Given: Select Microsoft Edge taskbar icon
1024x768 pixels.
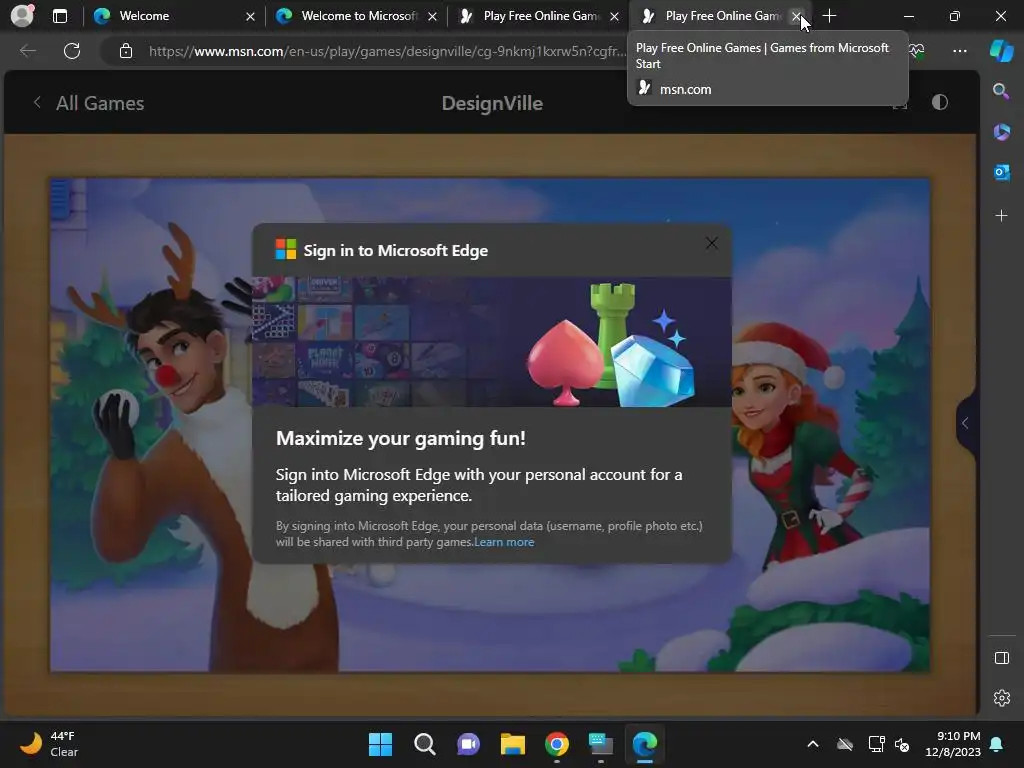Looking at the screenshot, I should pos(645,744).
